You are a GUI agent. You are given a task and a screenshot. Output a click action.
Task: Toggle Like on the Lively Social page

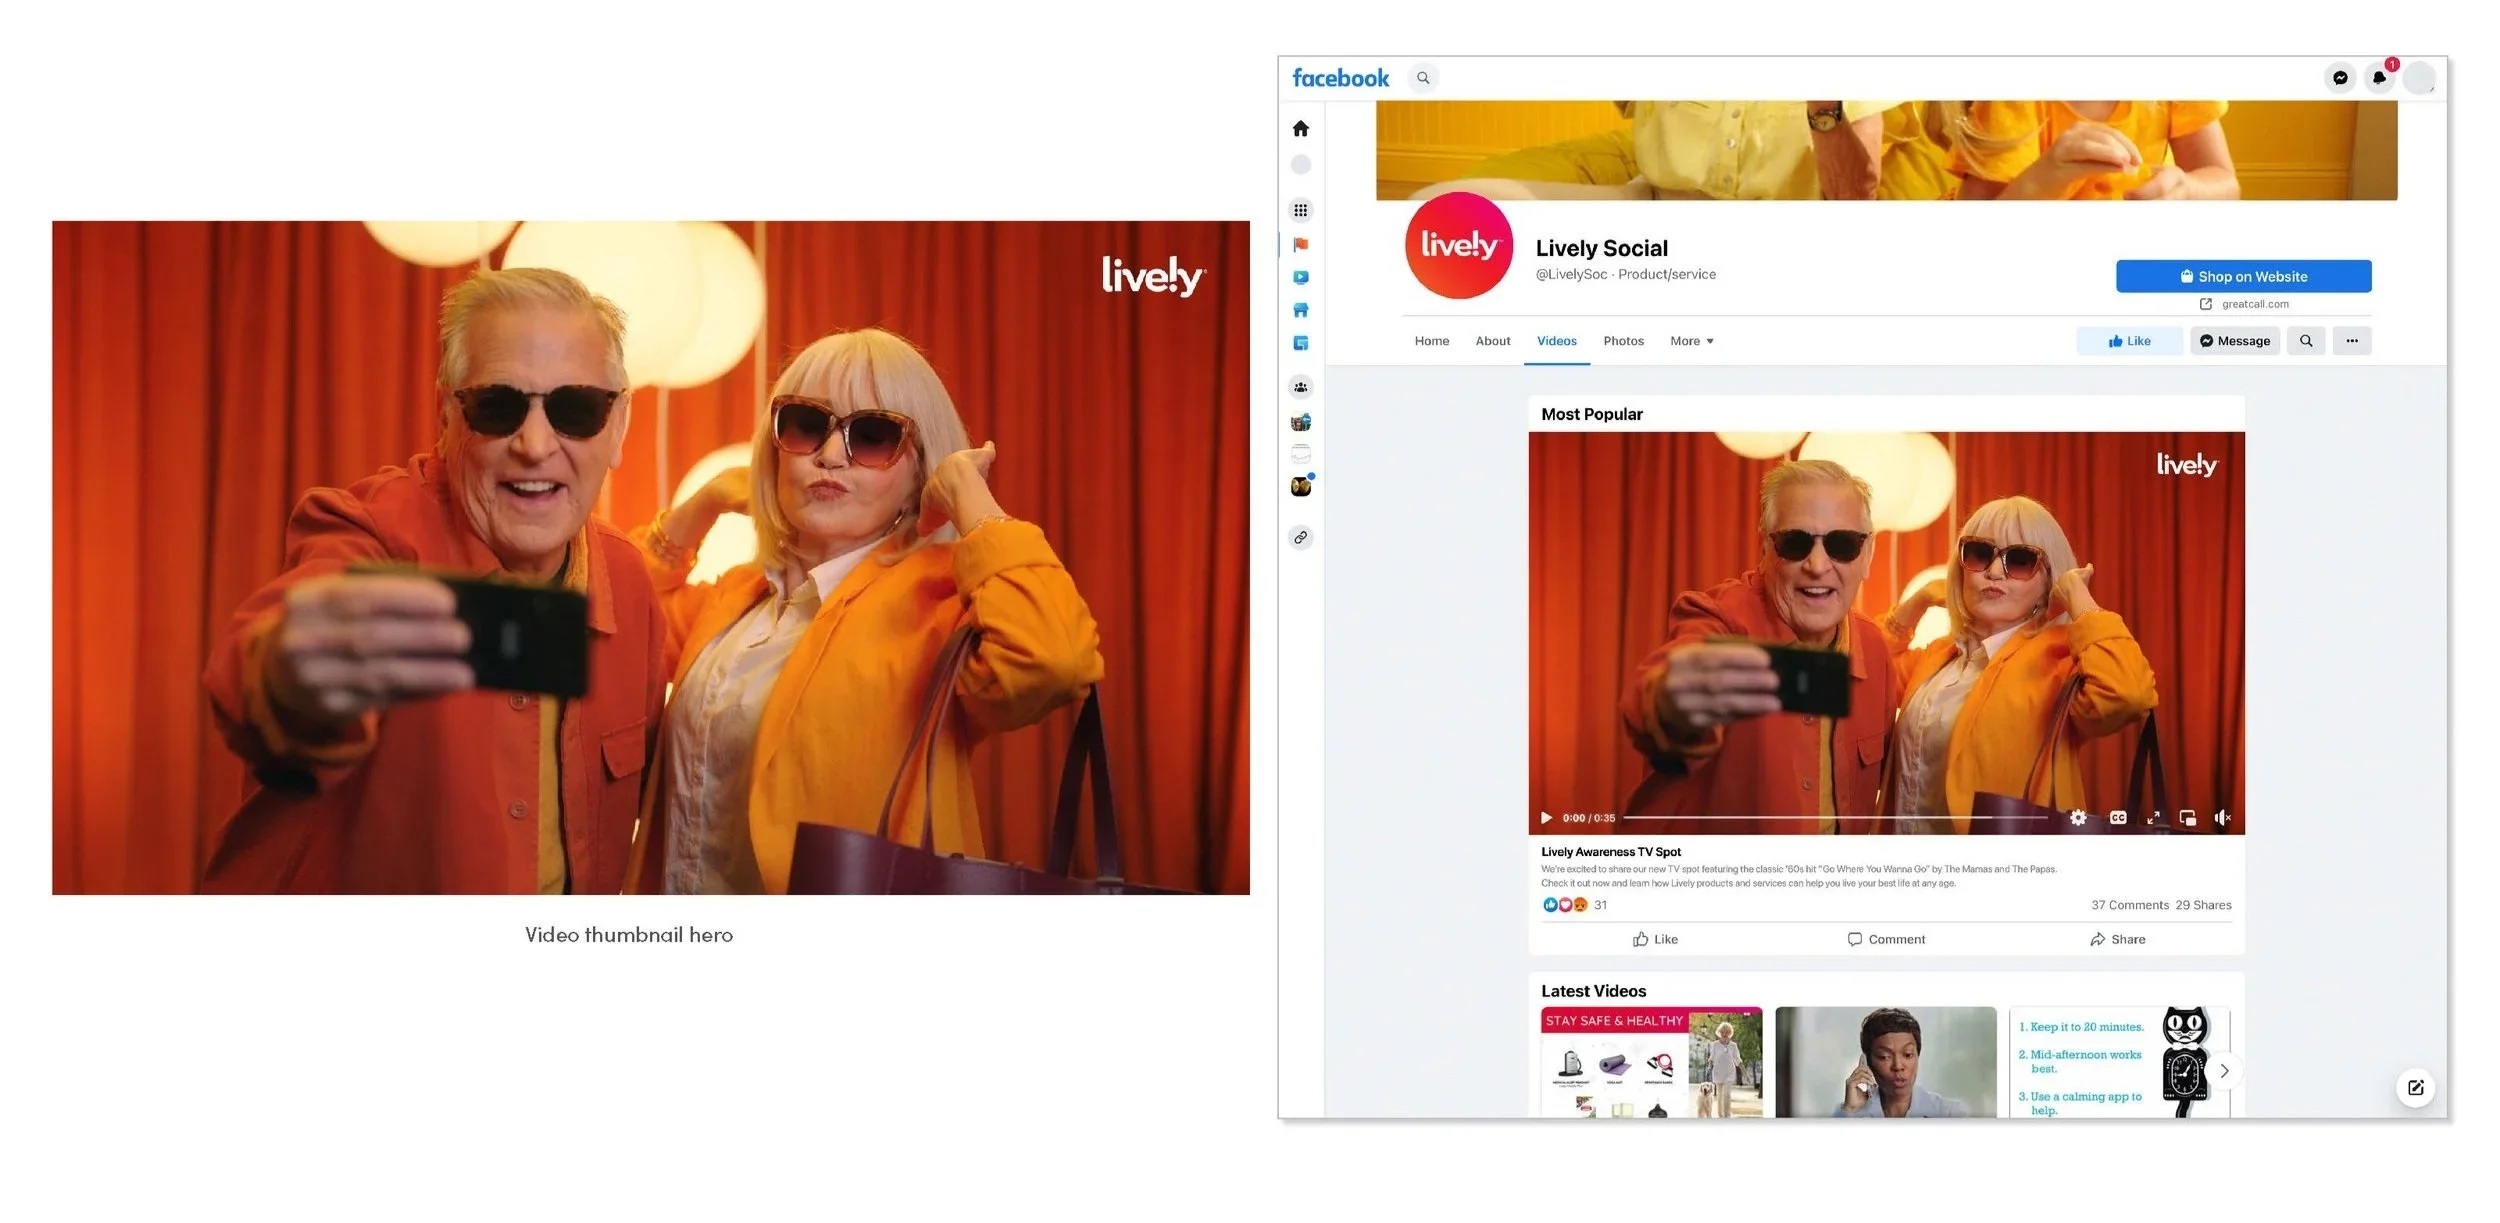pyautogui.click(x=2129, y=341)
